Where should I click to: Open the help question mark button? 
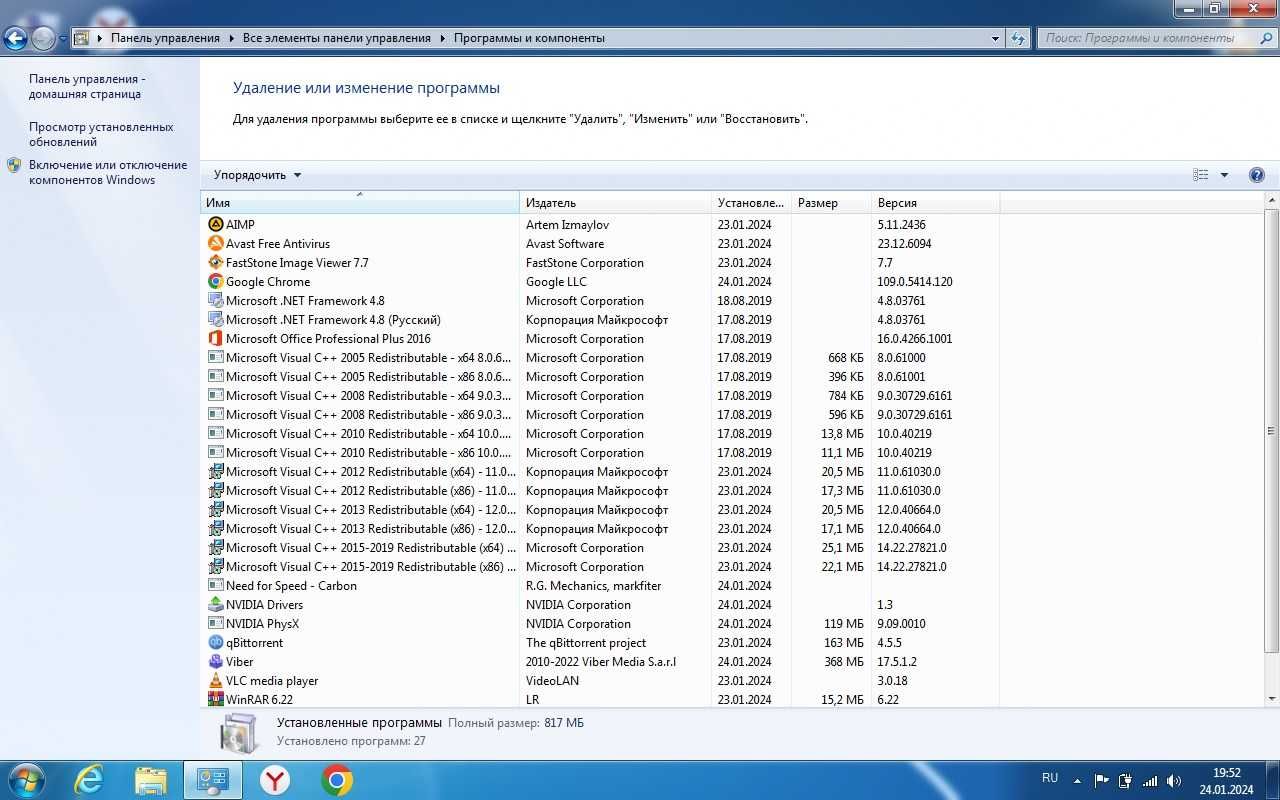[1257, 175]
